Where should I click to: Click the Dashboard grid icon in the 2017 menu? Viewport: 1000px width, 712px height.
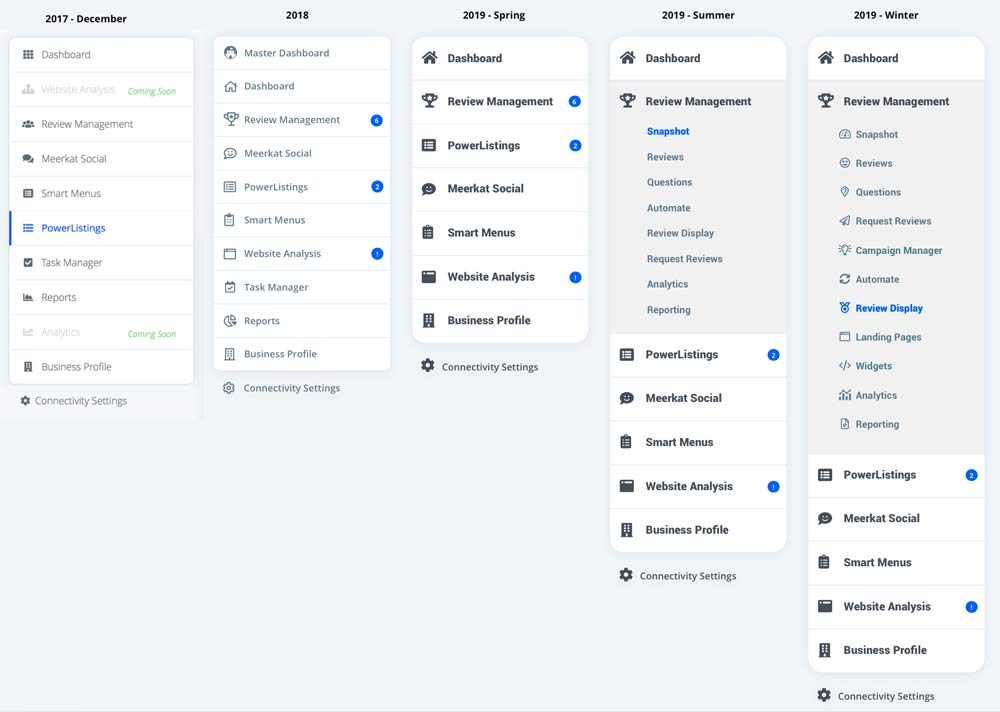[28, 55]
